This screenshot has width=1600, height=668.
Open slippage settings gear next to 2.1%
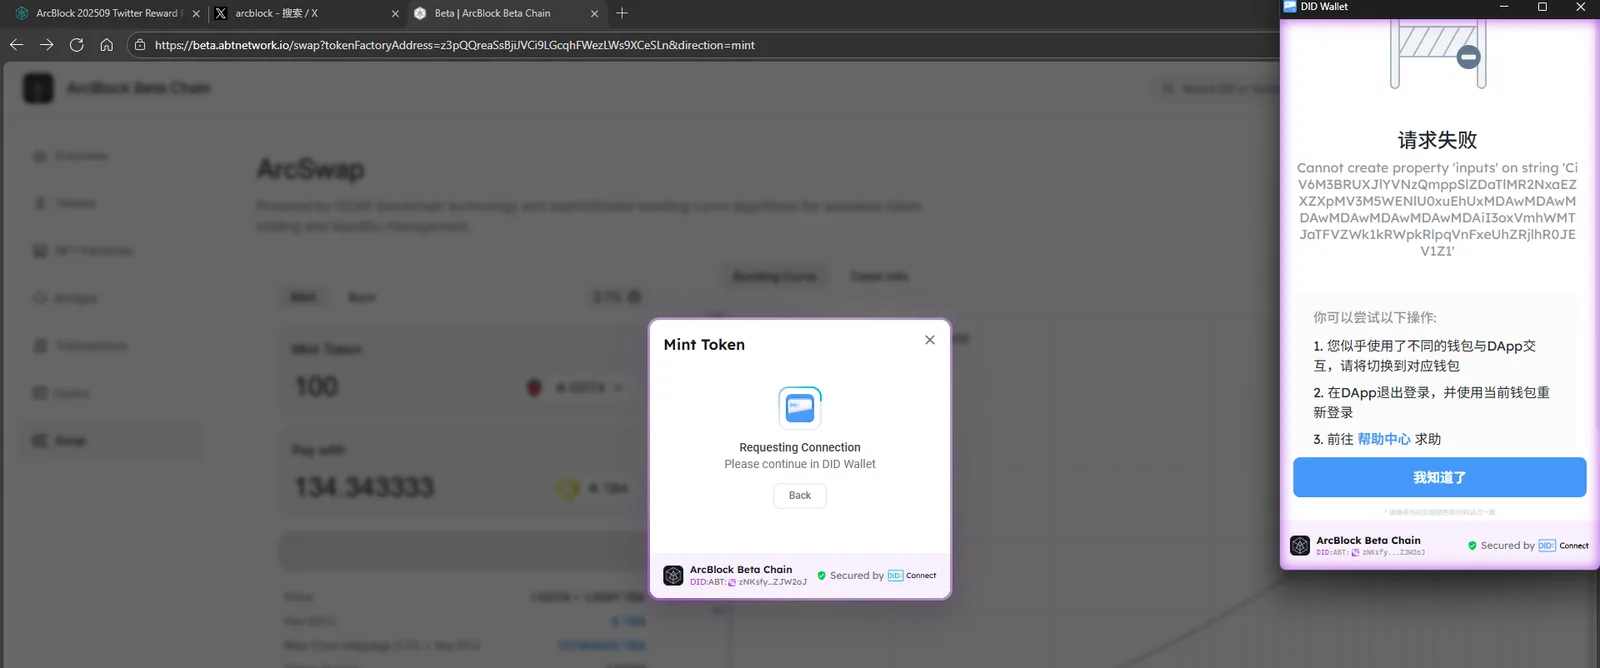(634, 297)
